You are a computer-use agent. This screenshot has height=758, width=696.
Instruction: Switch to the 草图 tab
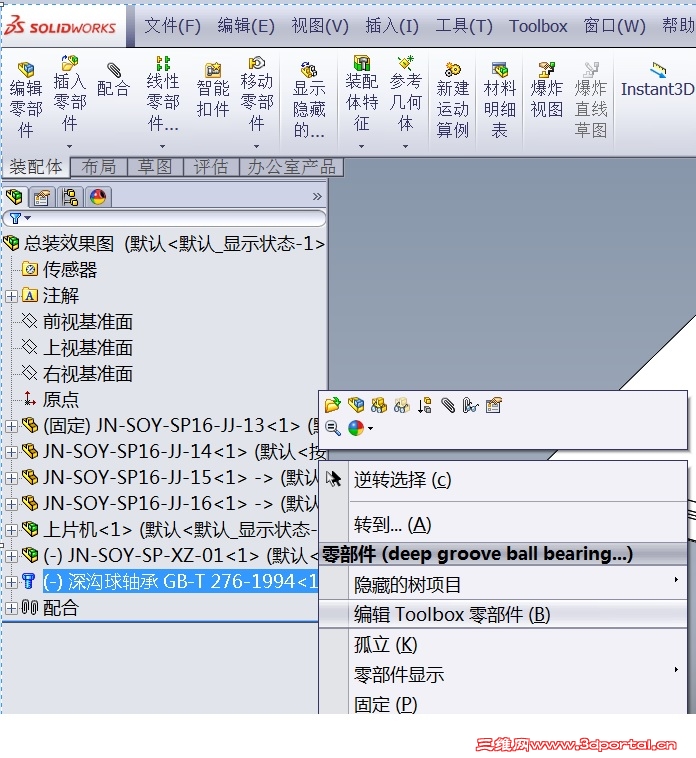point(155,167)
